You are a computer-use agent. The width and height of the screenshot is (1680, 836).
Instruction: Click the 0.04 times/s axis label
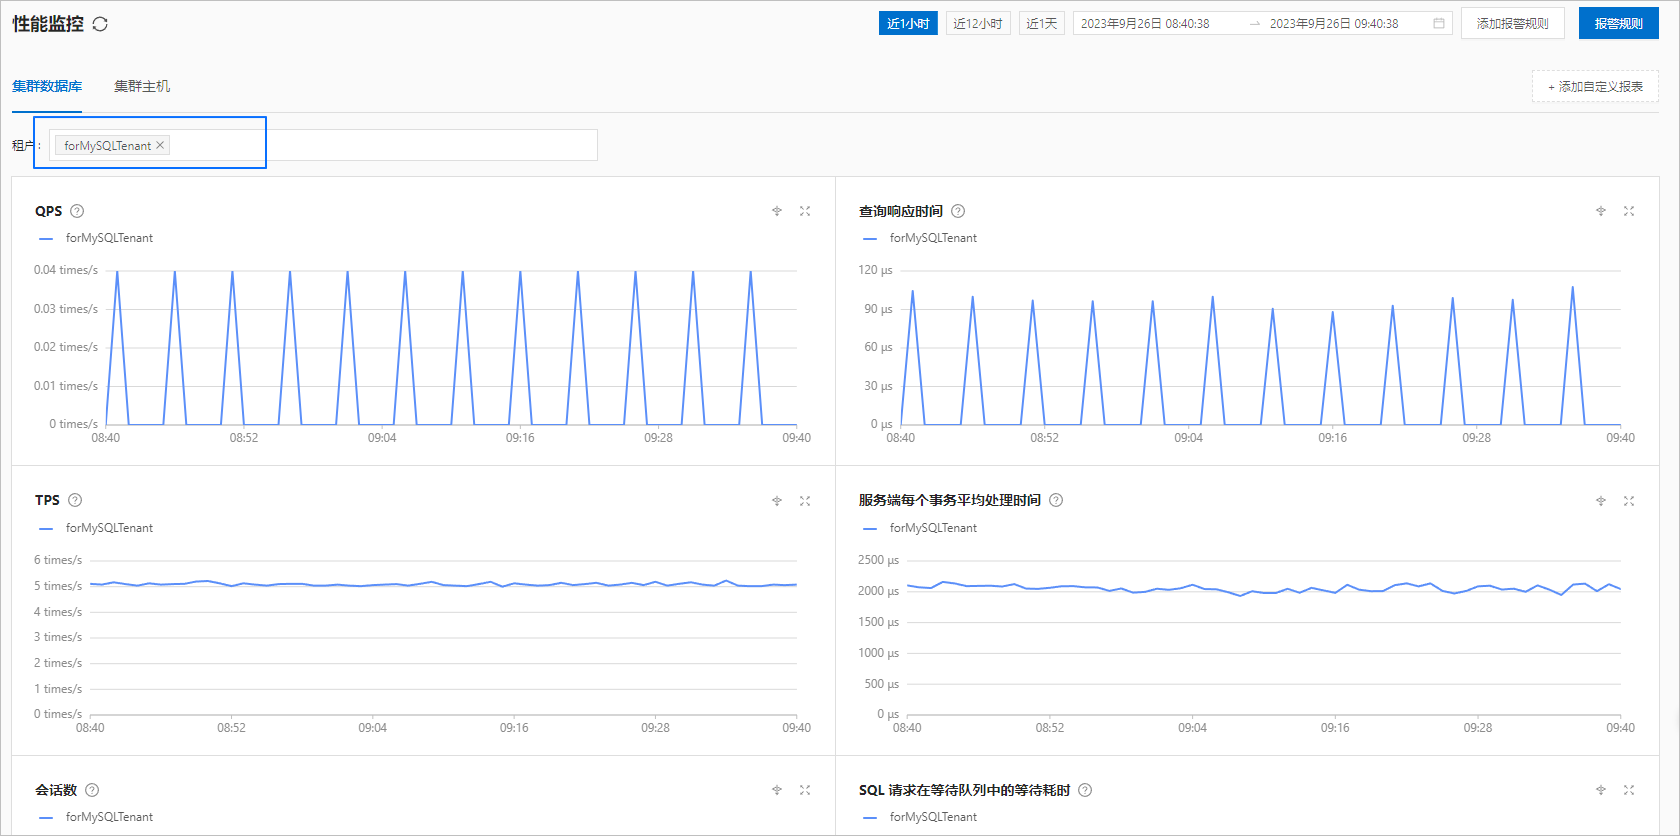click(x=66, y=270)
